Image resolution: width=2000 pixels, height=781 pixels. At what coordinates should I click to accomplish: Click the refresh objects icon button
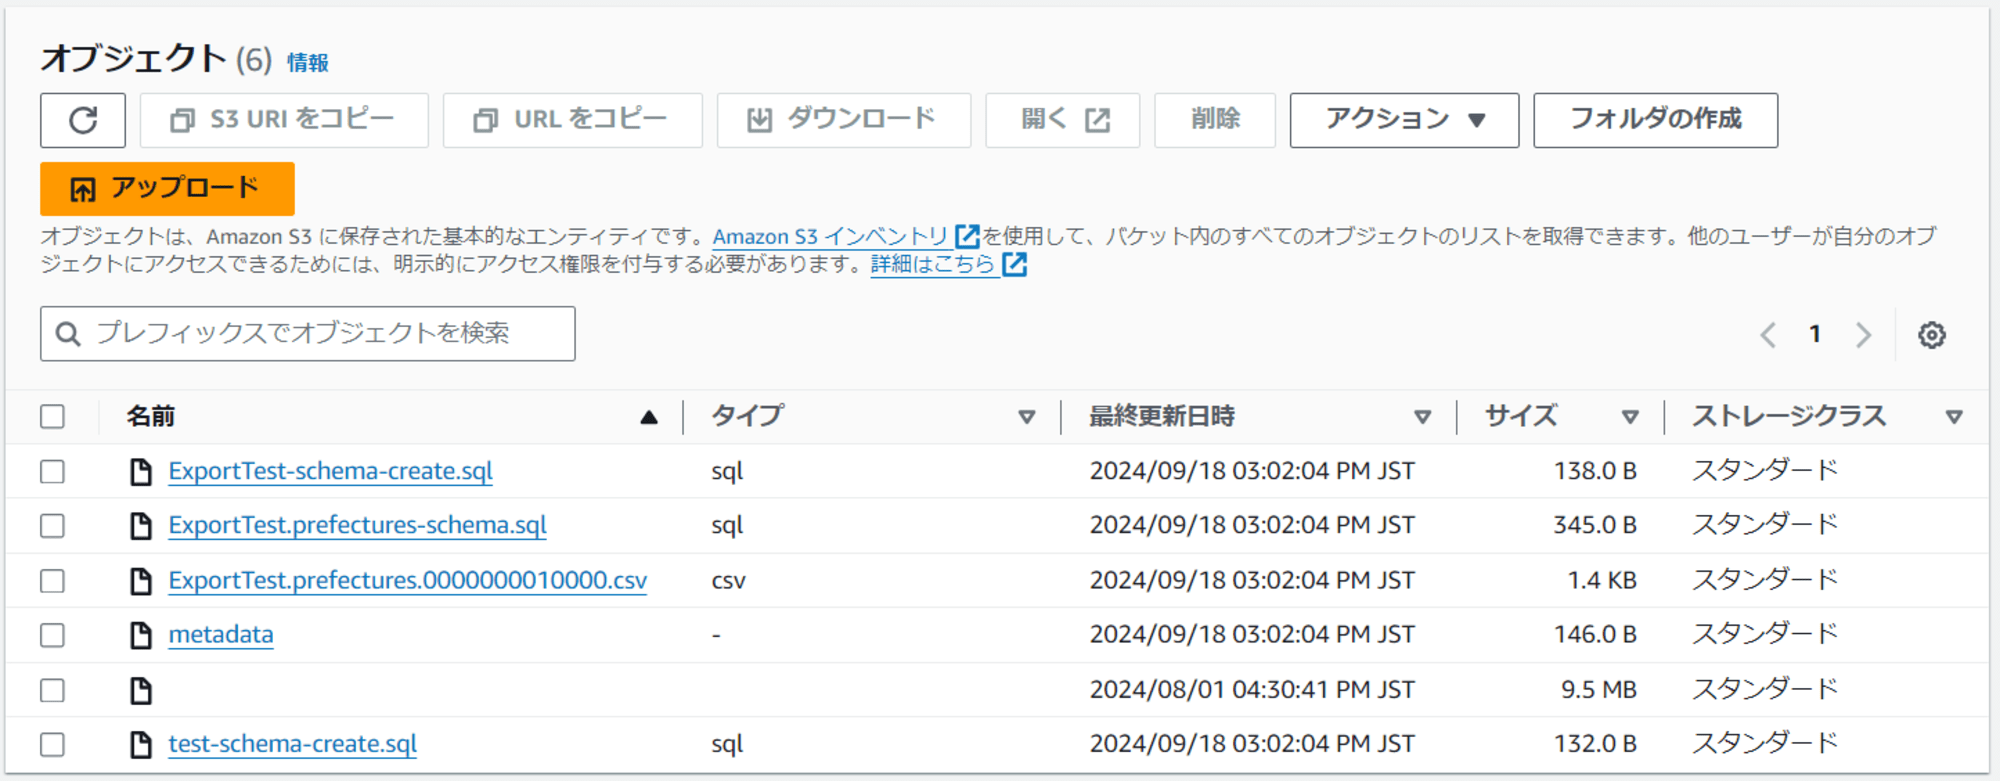(83, 120)
